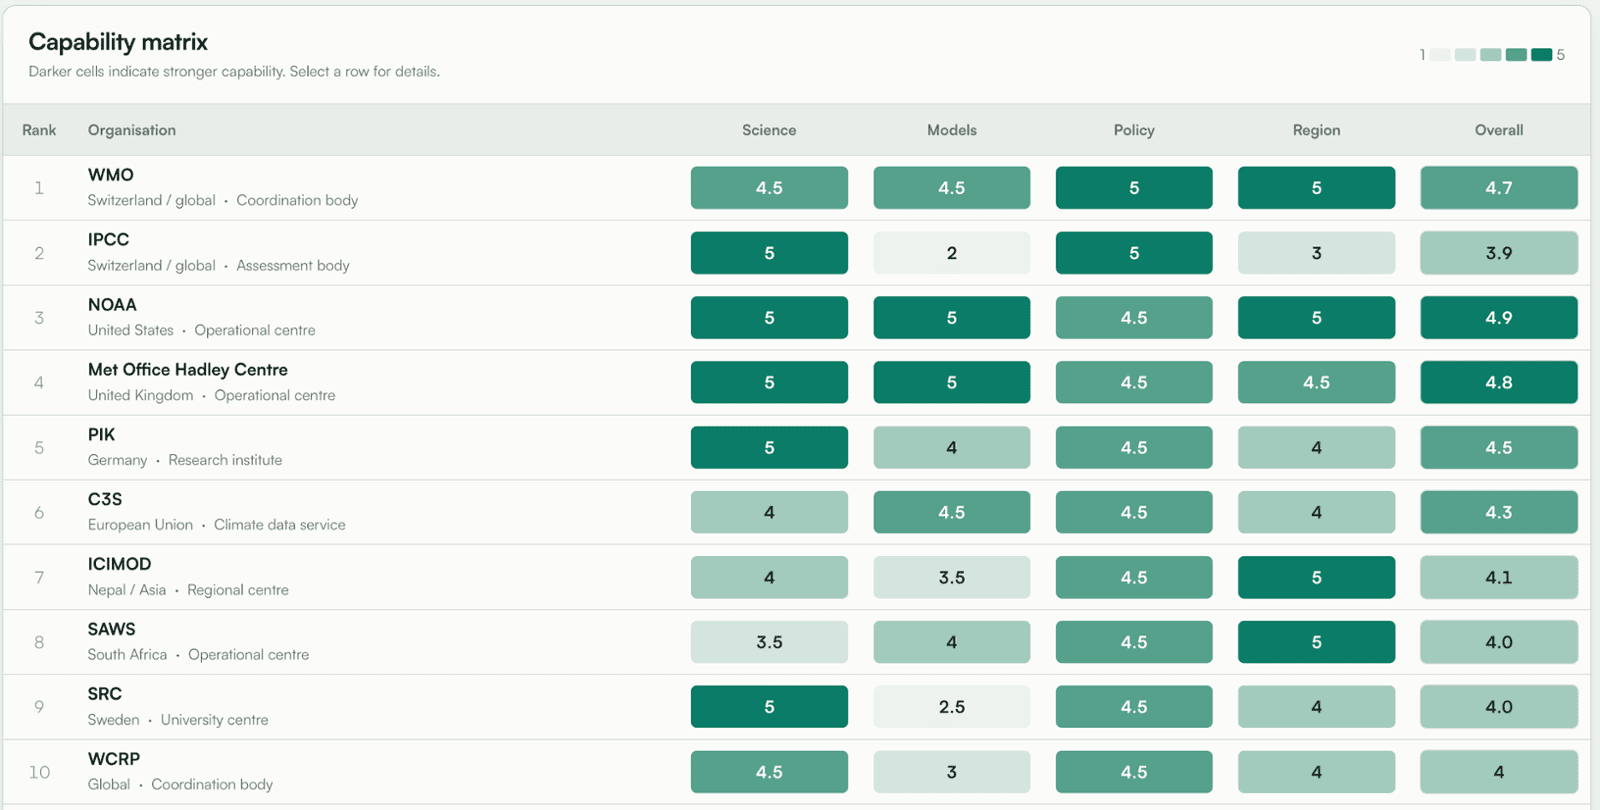Select the IPCC organisation row
The image size is (1600, 810).
click(796, 253)
